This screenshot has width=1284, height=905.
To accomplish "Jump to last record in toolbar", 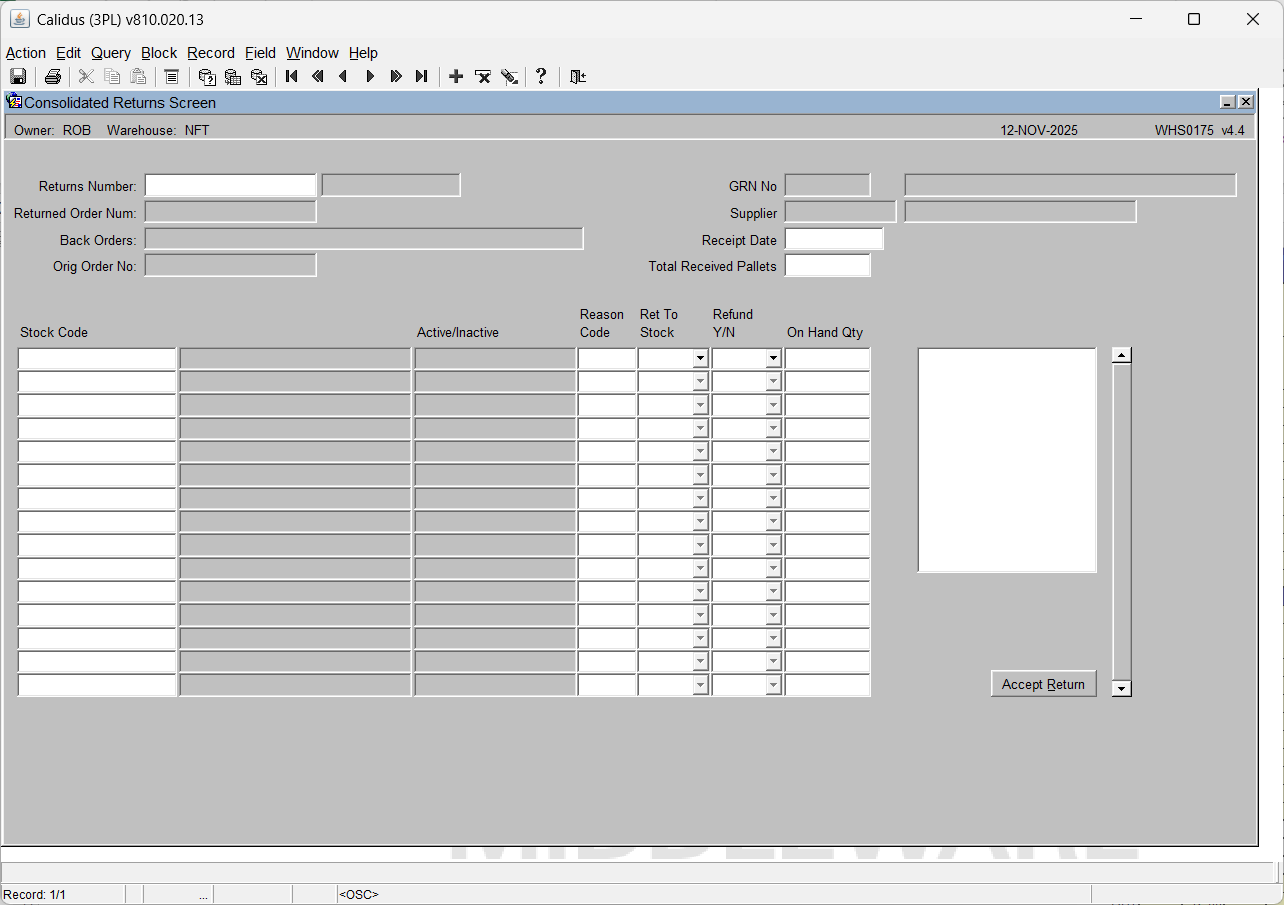I will tap(422, 77).
